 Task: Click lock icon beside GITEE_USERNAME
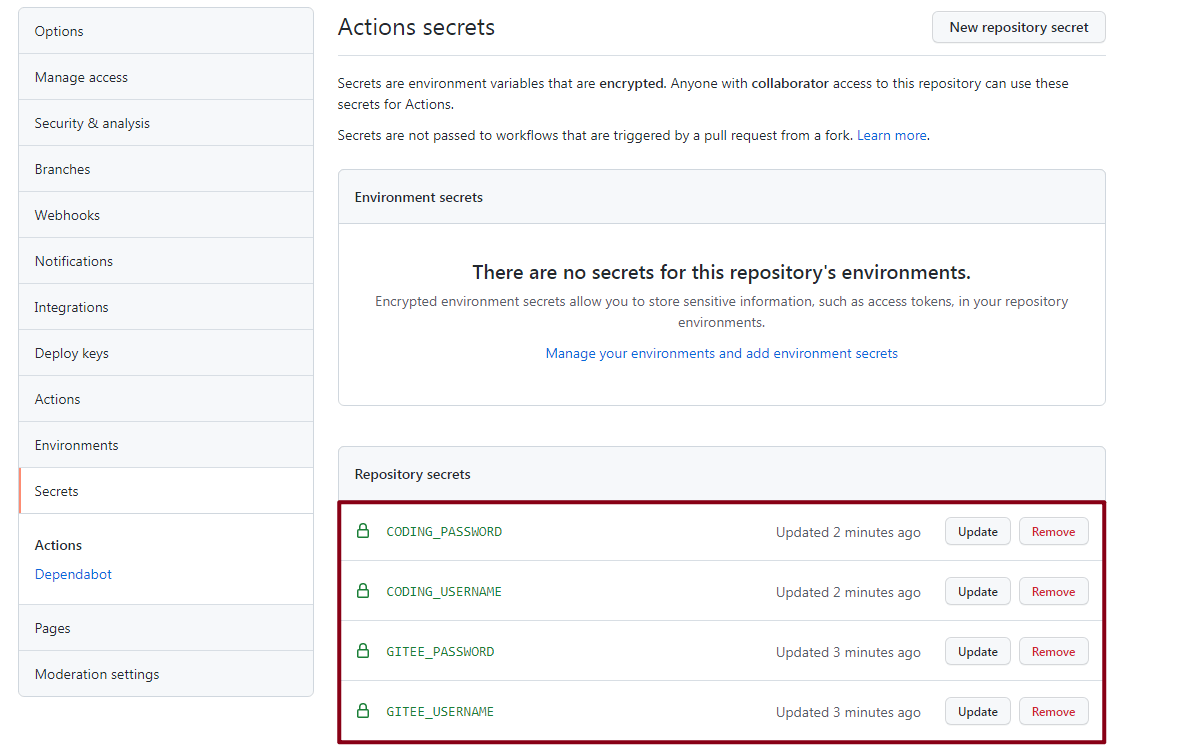point(363,711)
